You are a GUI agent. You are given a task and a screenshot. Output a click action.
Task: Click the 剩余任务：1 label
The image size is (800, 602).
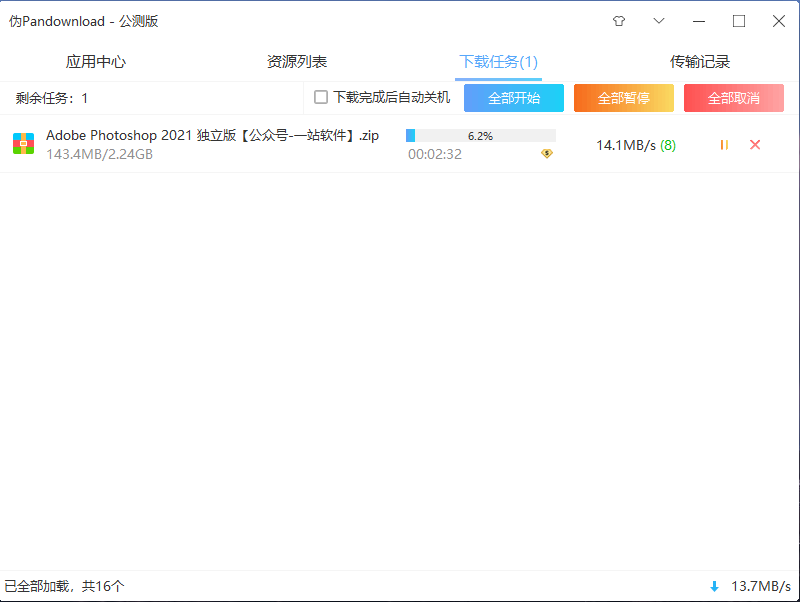[52, 98]
